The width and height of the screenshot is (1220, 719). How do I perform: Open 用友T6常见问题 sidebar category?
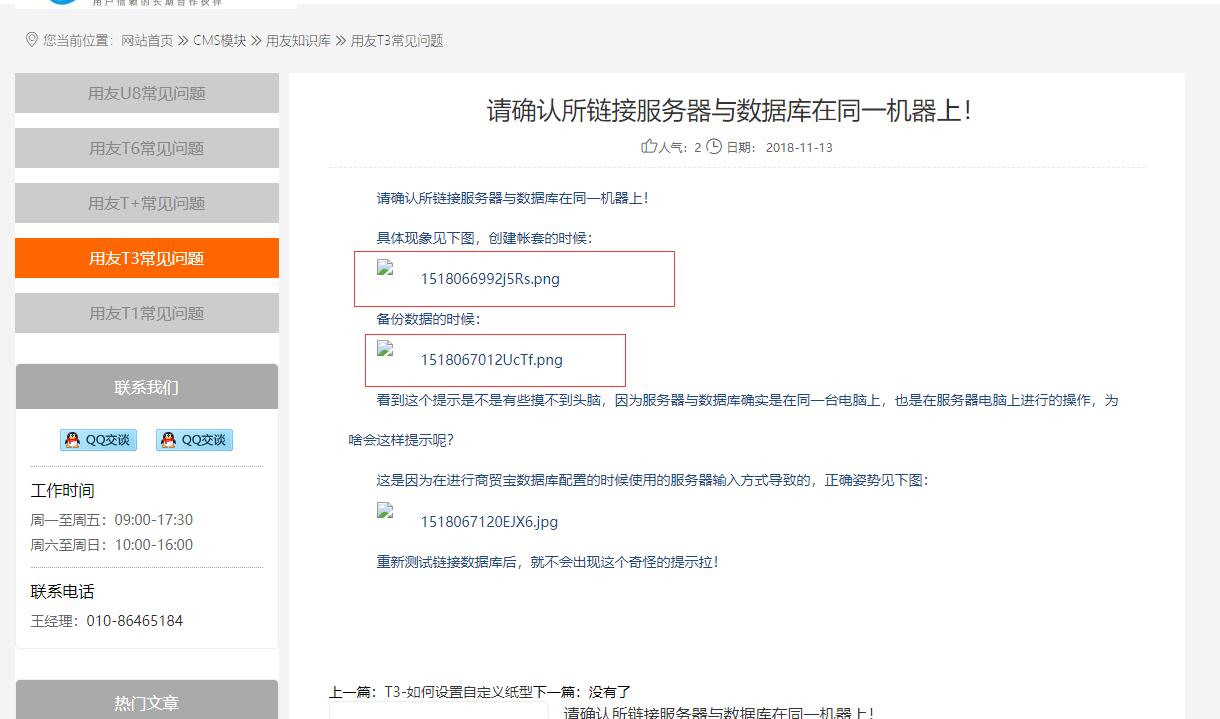147,149
